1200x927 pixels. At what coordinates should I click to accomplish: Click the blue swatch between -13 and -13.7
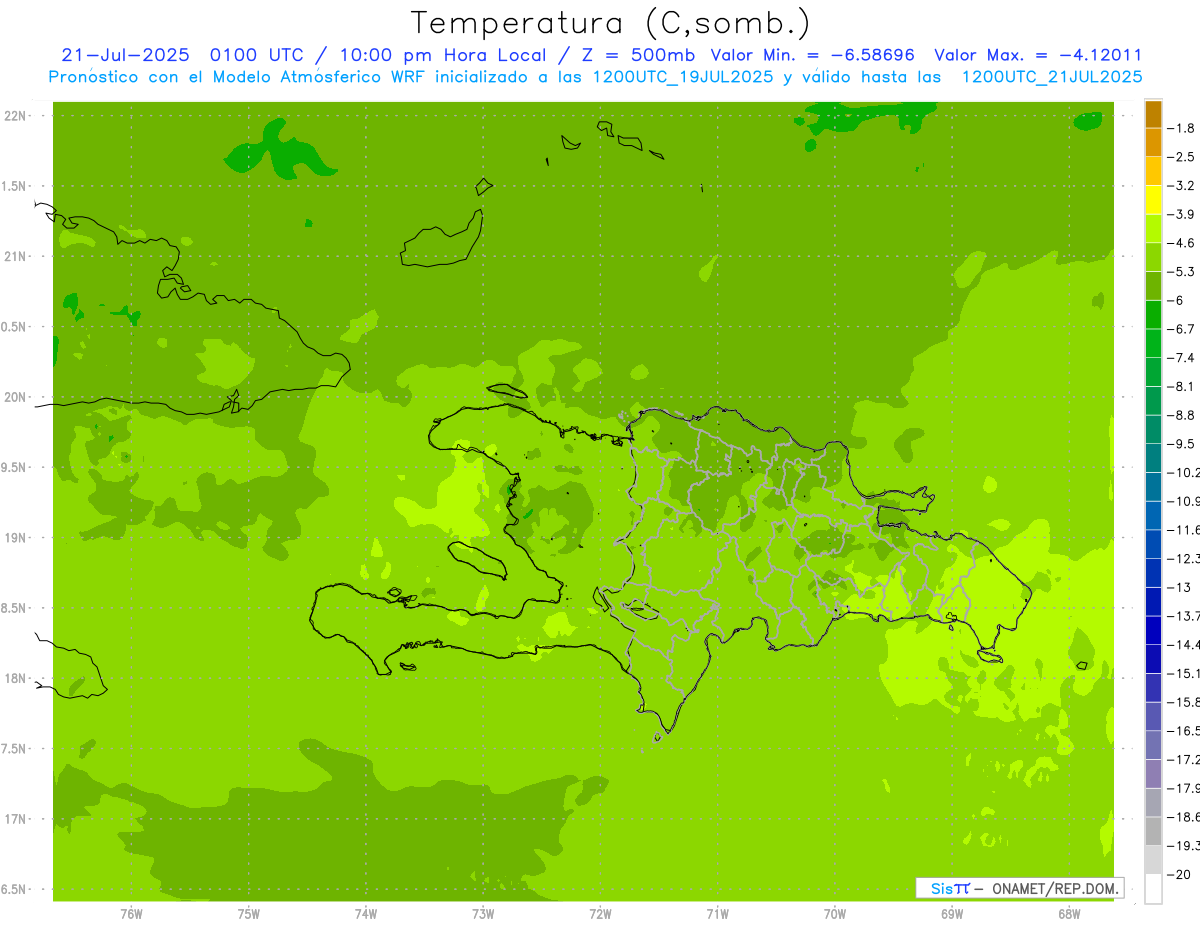click(1153, 601)
